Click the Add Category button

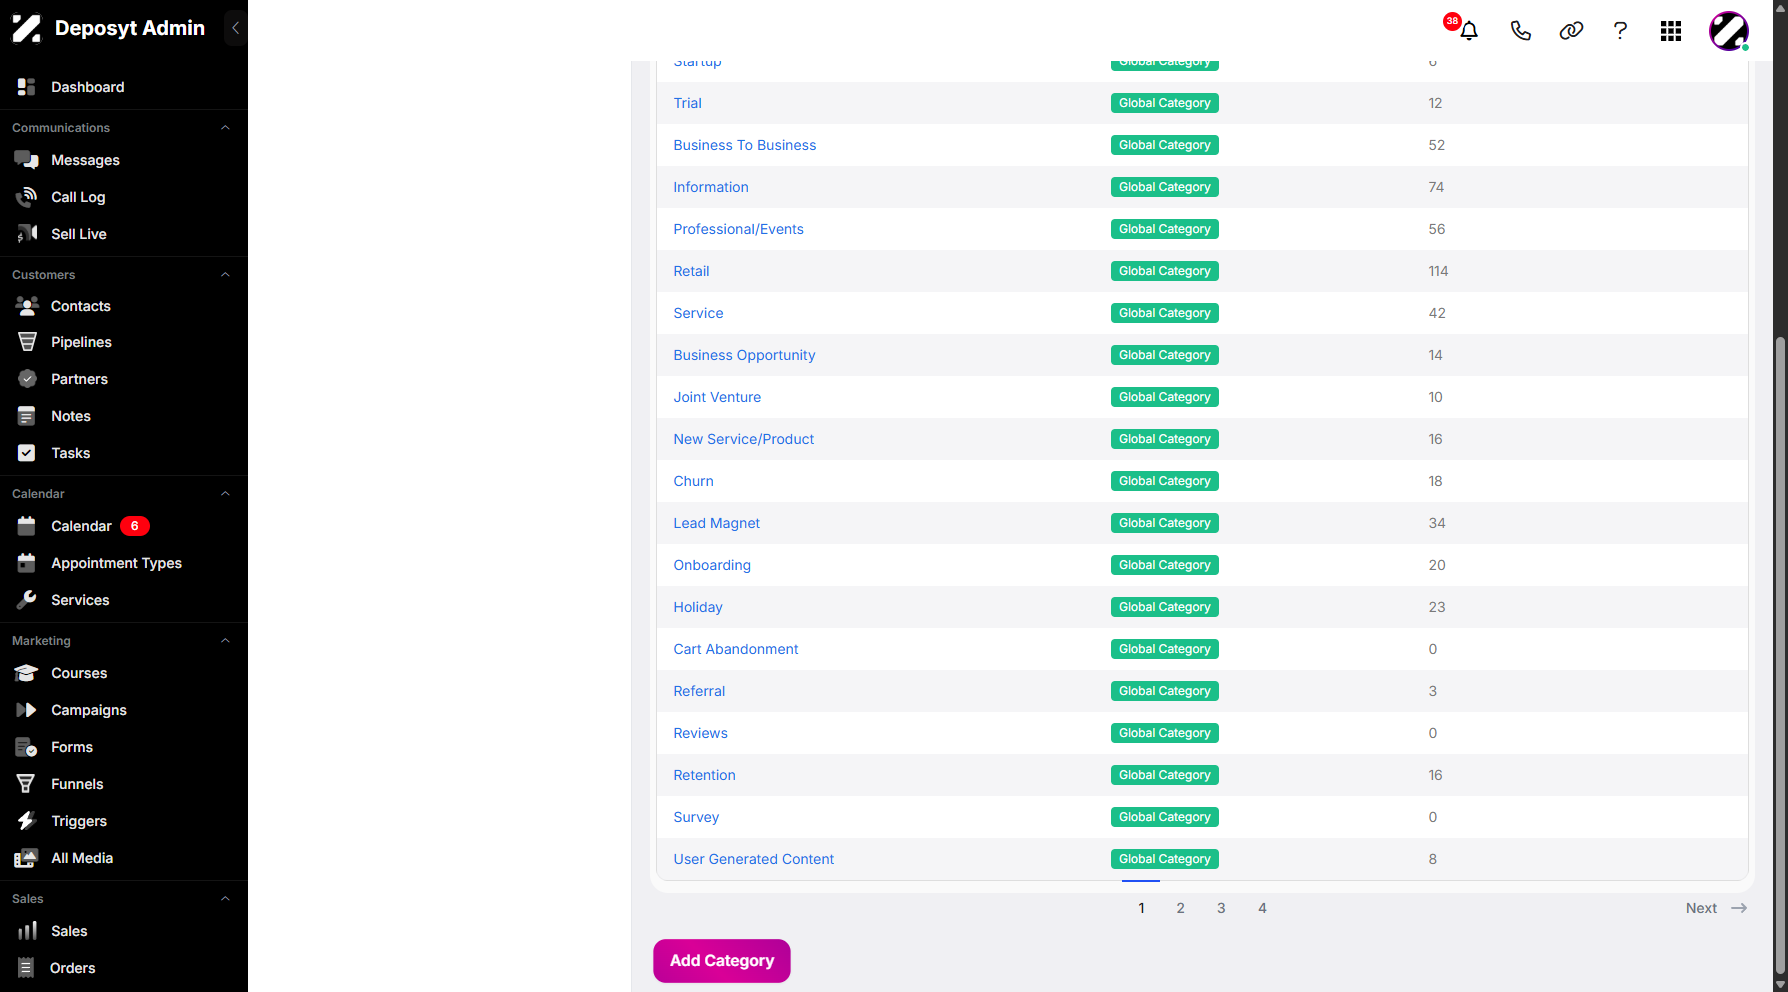point(722,961)
